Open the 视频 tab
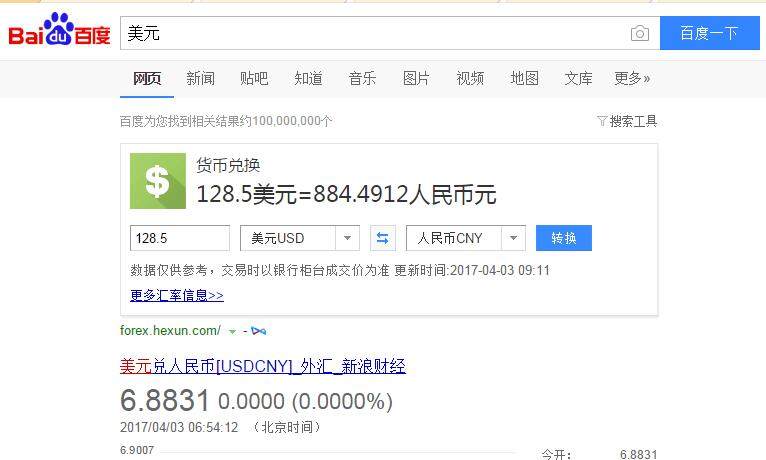 pyautogui.click(x=470, y=78)
